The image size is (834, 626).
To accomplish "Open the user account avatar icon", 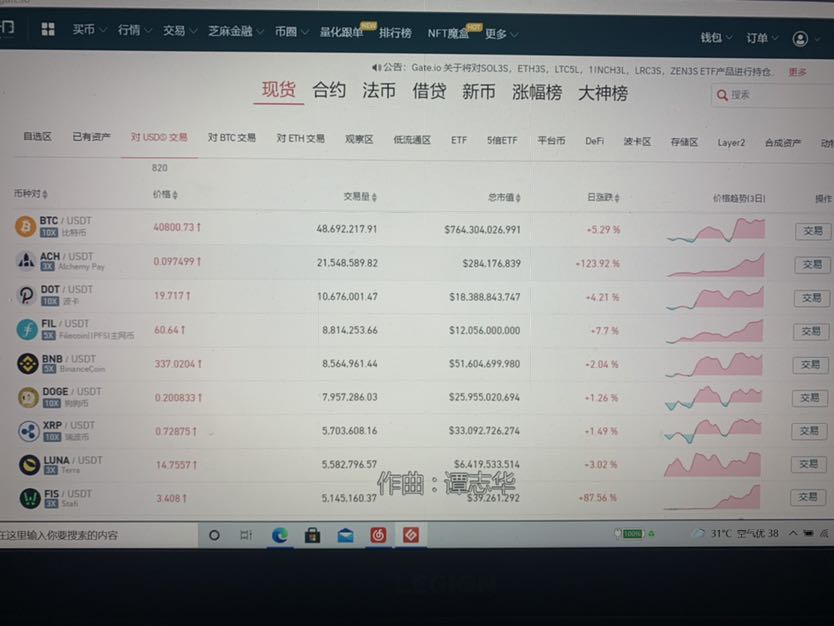I will click(x=800, y=38).
